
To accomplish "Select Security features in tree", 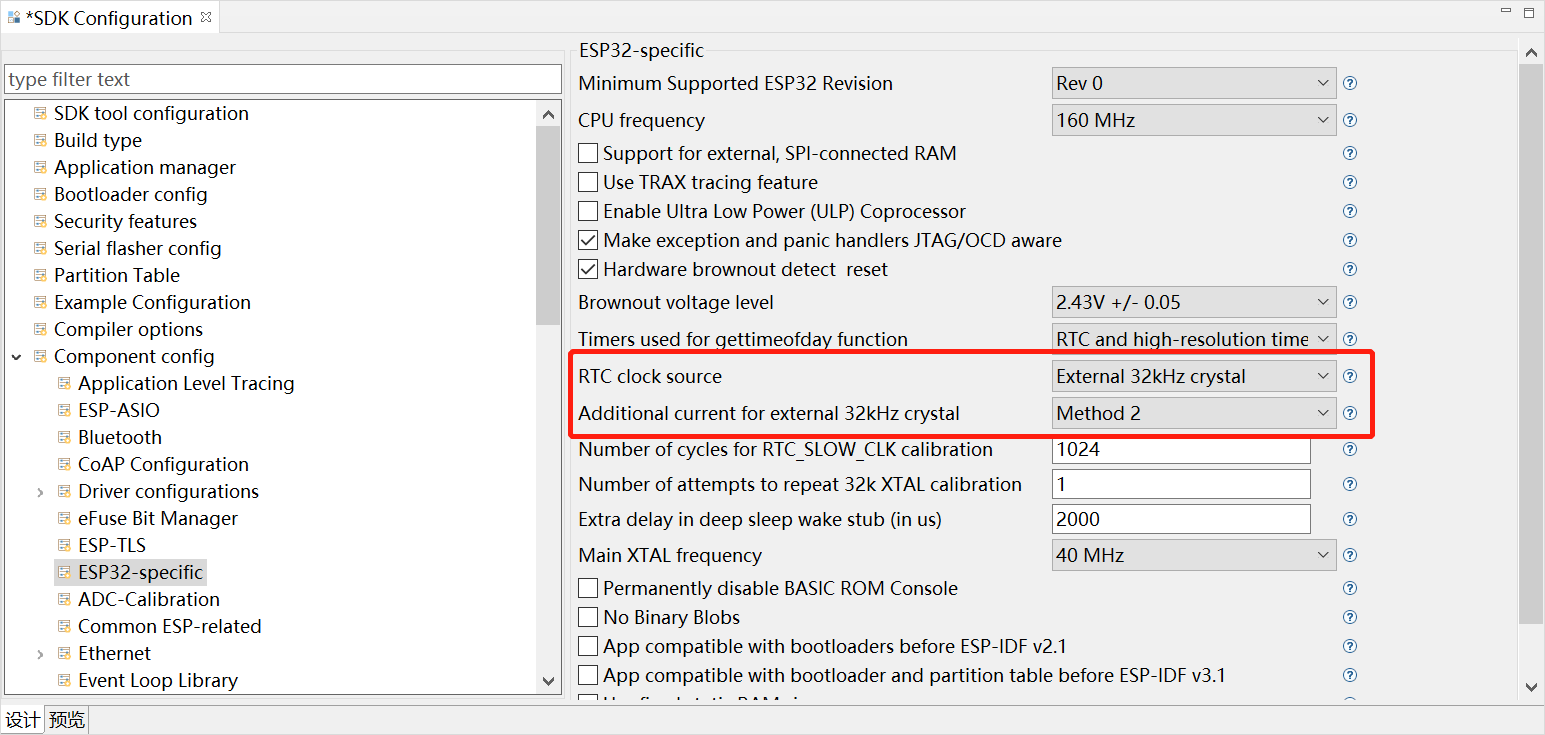I will pyautogui.click(x=125, y=221).
